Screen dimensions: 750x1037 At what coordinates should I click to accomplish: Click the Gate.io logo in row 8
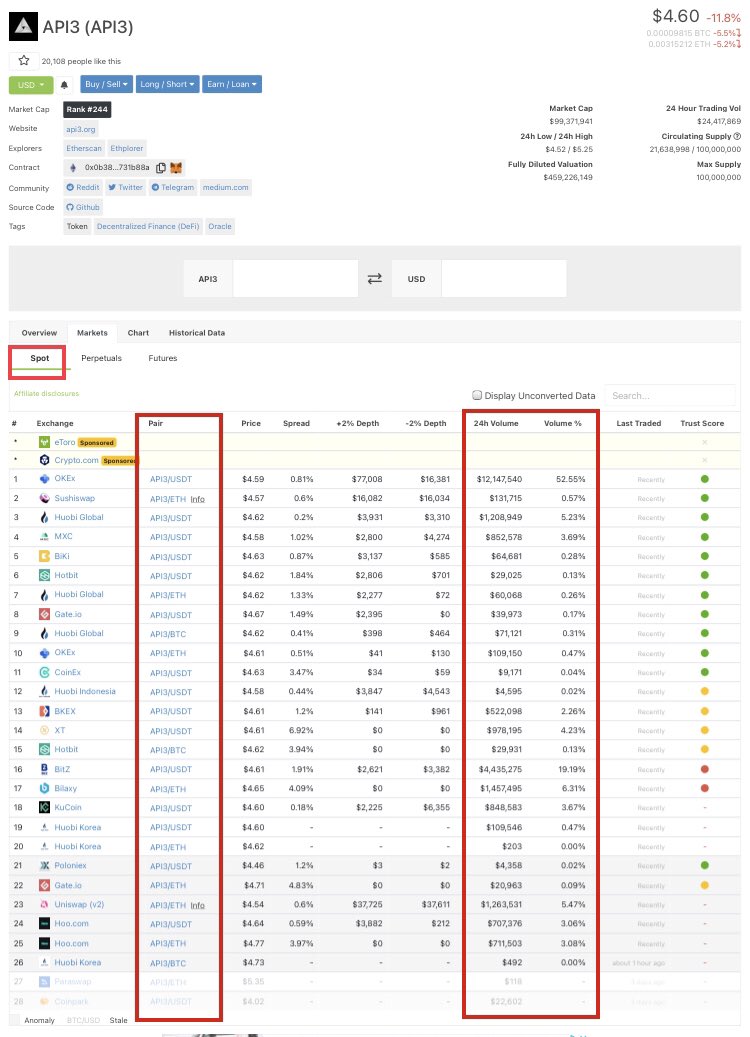[x=44, y=614]
